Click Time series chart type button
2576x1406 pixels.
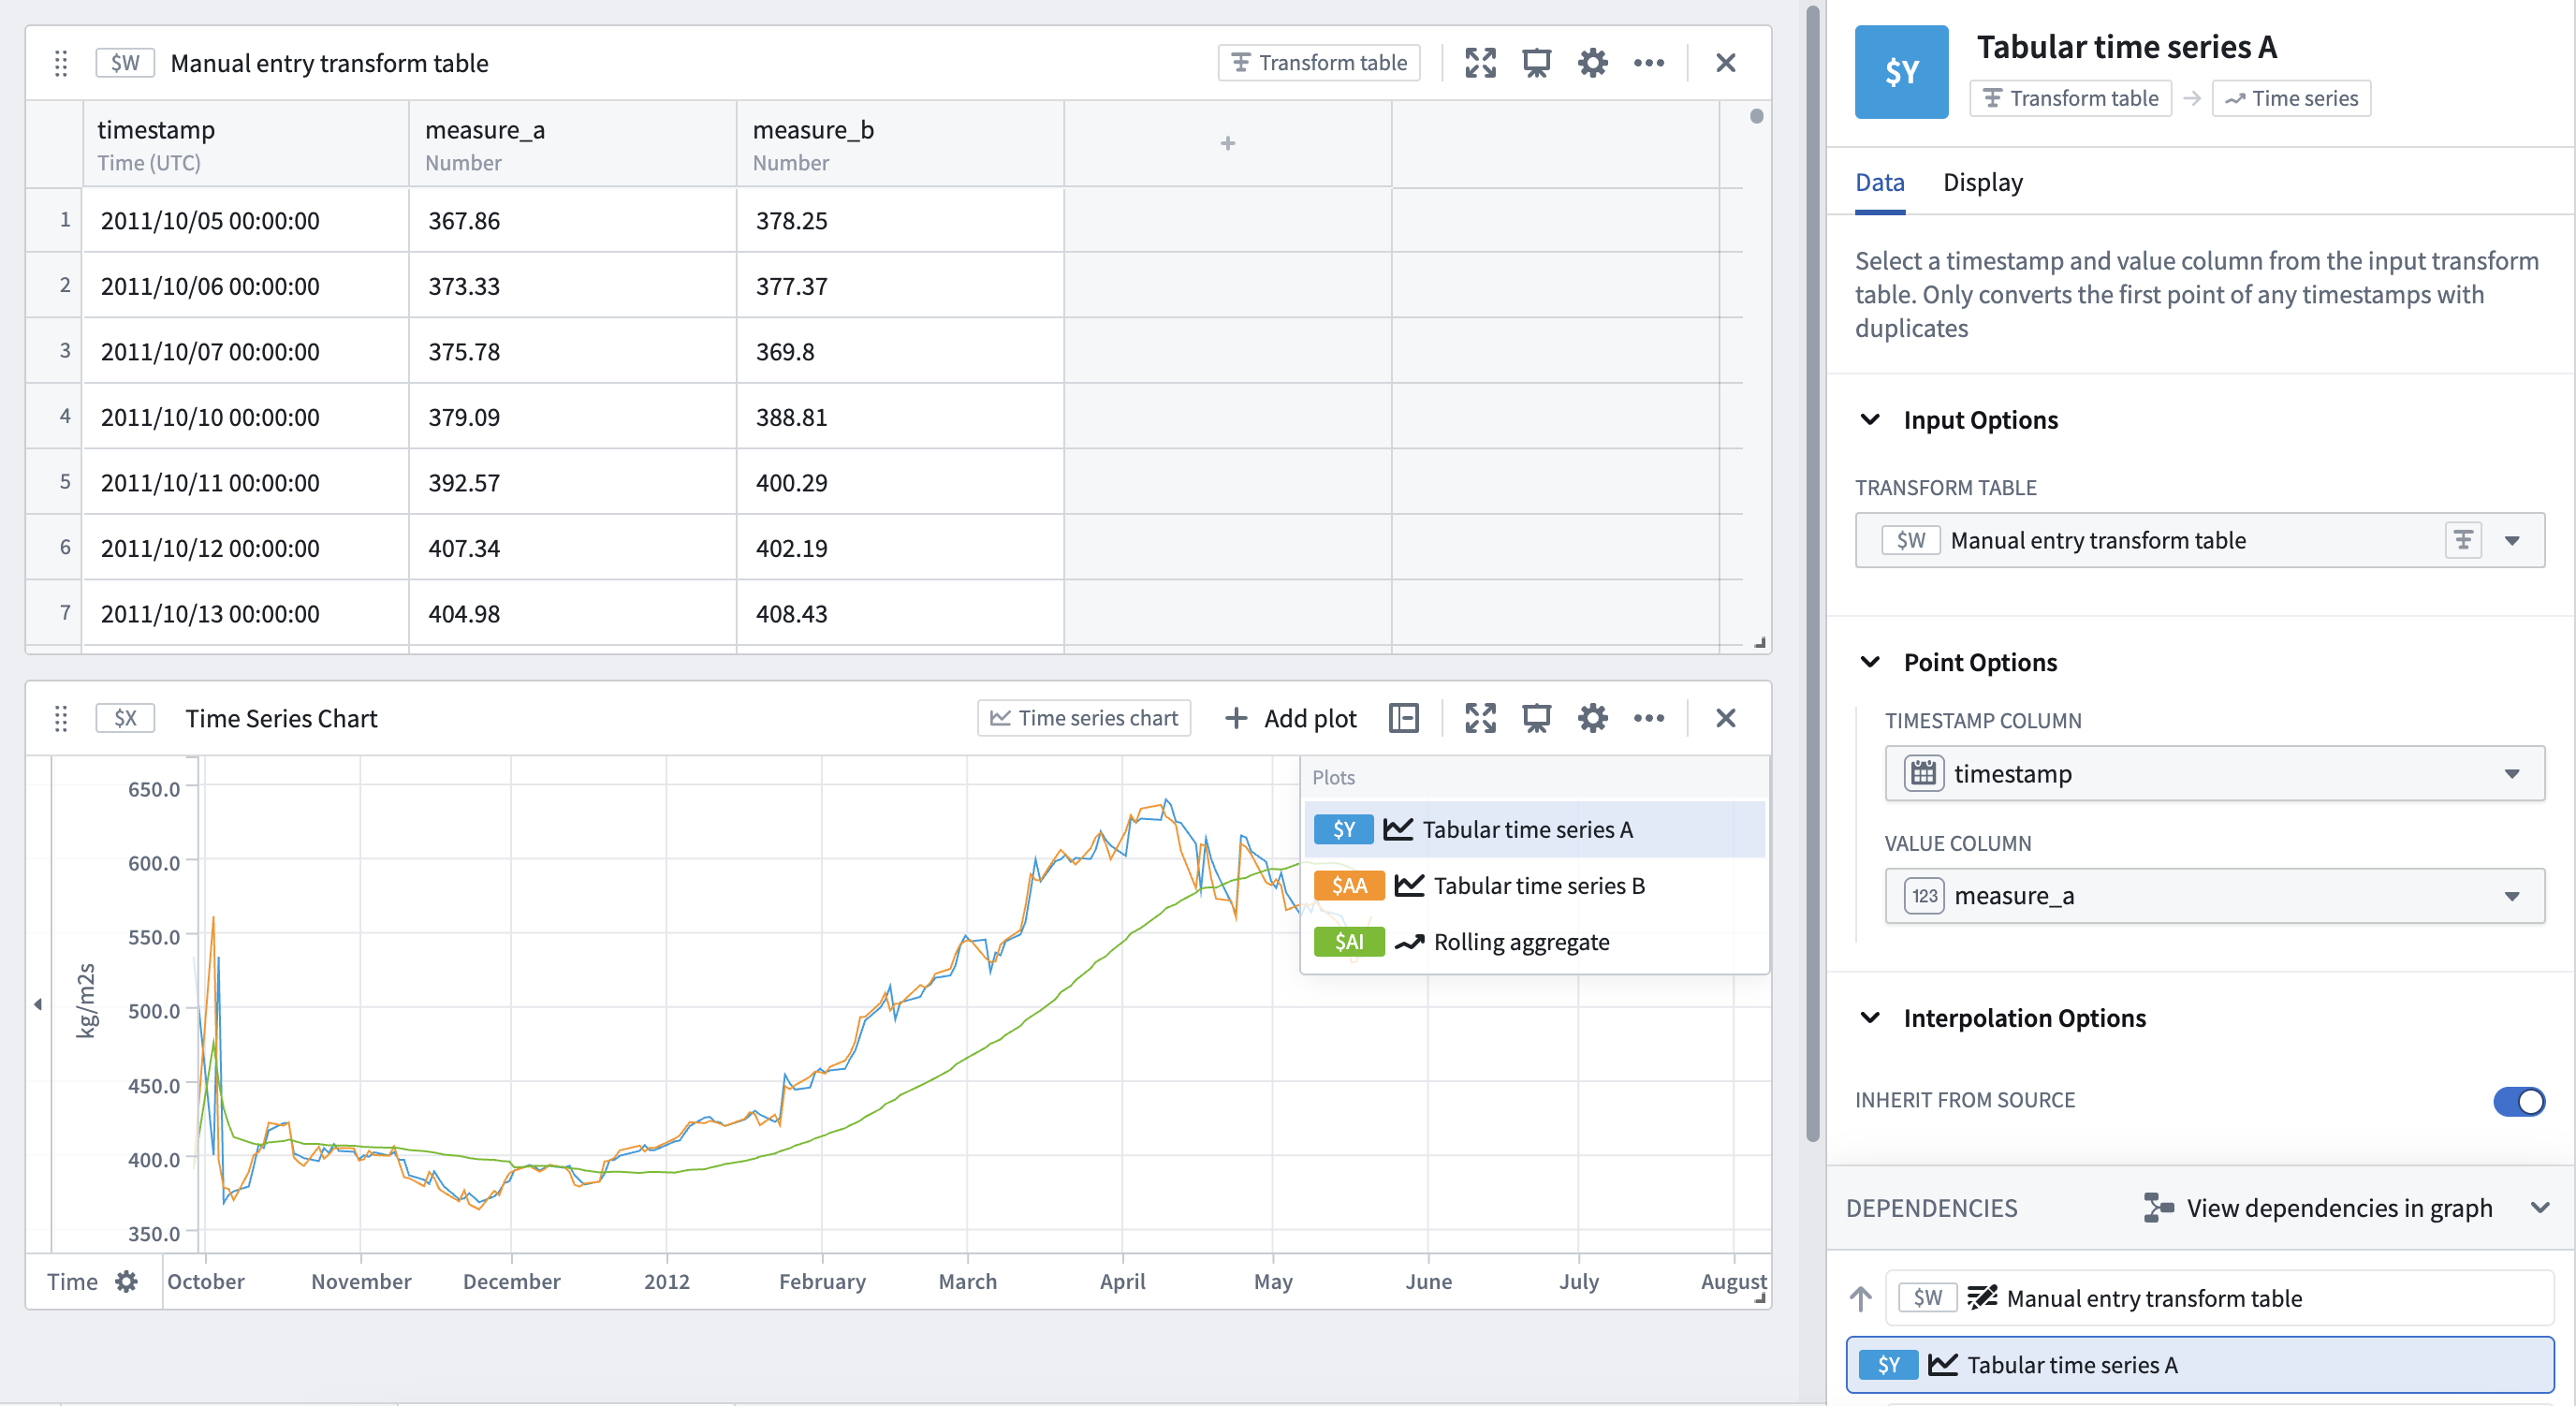click(1083, 718)
